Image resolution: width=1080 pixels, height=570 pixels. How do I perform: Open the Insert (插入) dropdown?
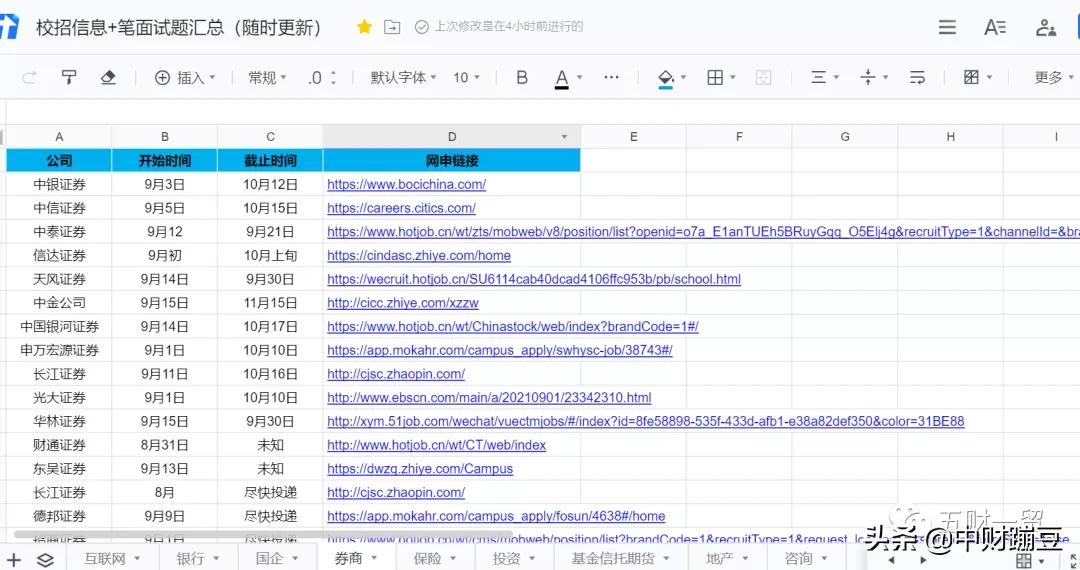tap(185, 78)
